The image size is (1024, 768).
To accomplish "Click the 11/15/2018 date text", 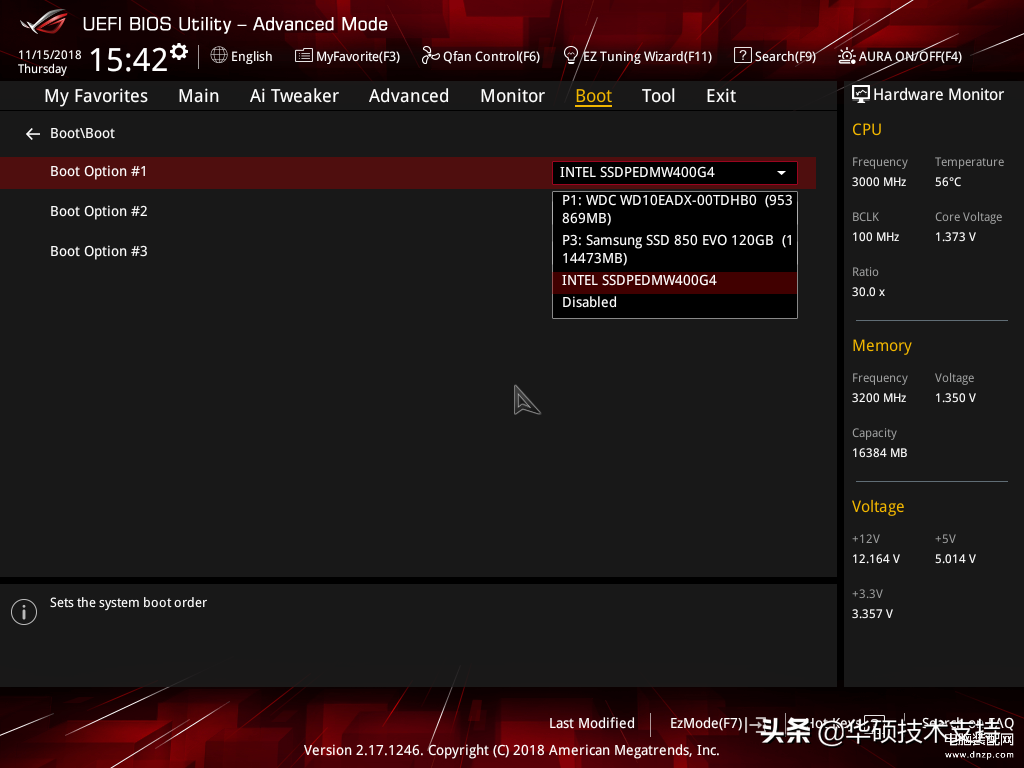I will point(50,55).
